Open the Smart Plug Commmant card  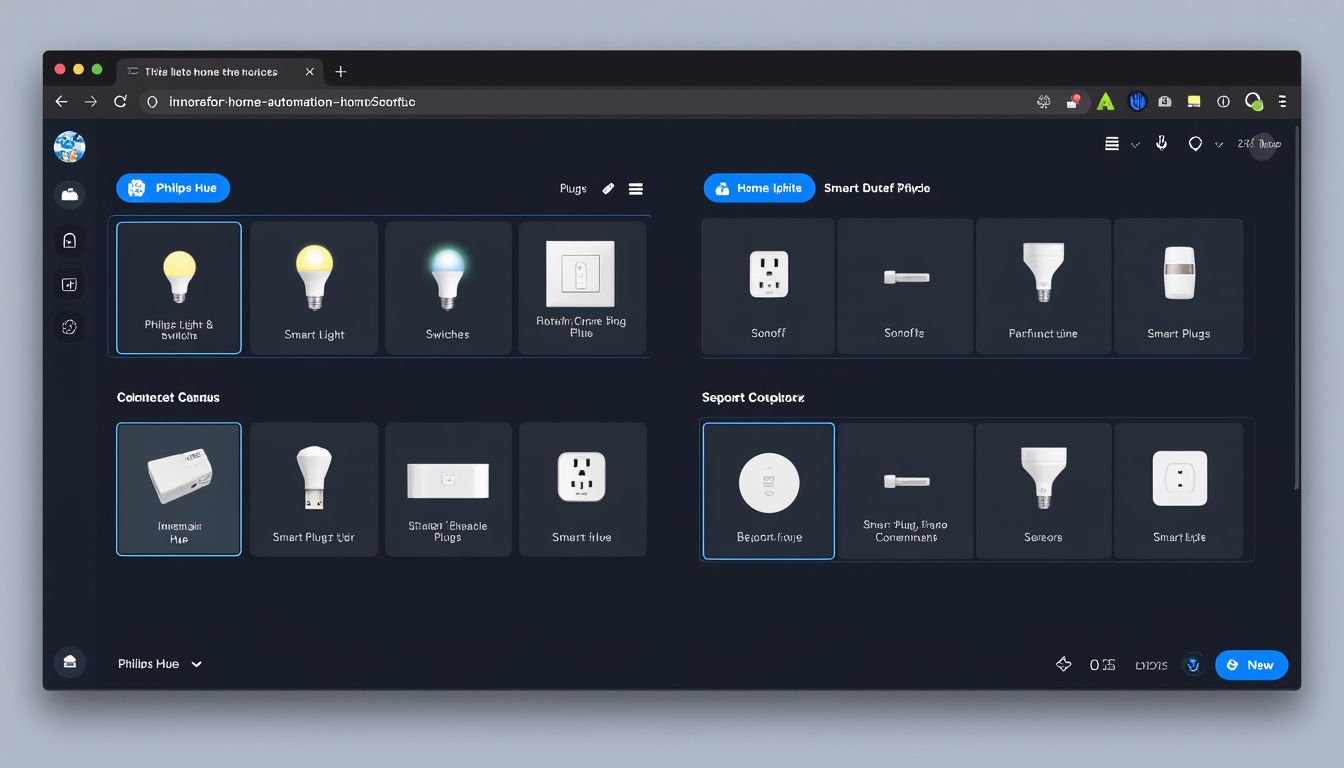[x=905, y=491]
